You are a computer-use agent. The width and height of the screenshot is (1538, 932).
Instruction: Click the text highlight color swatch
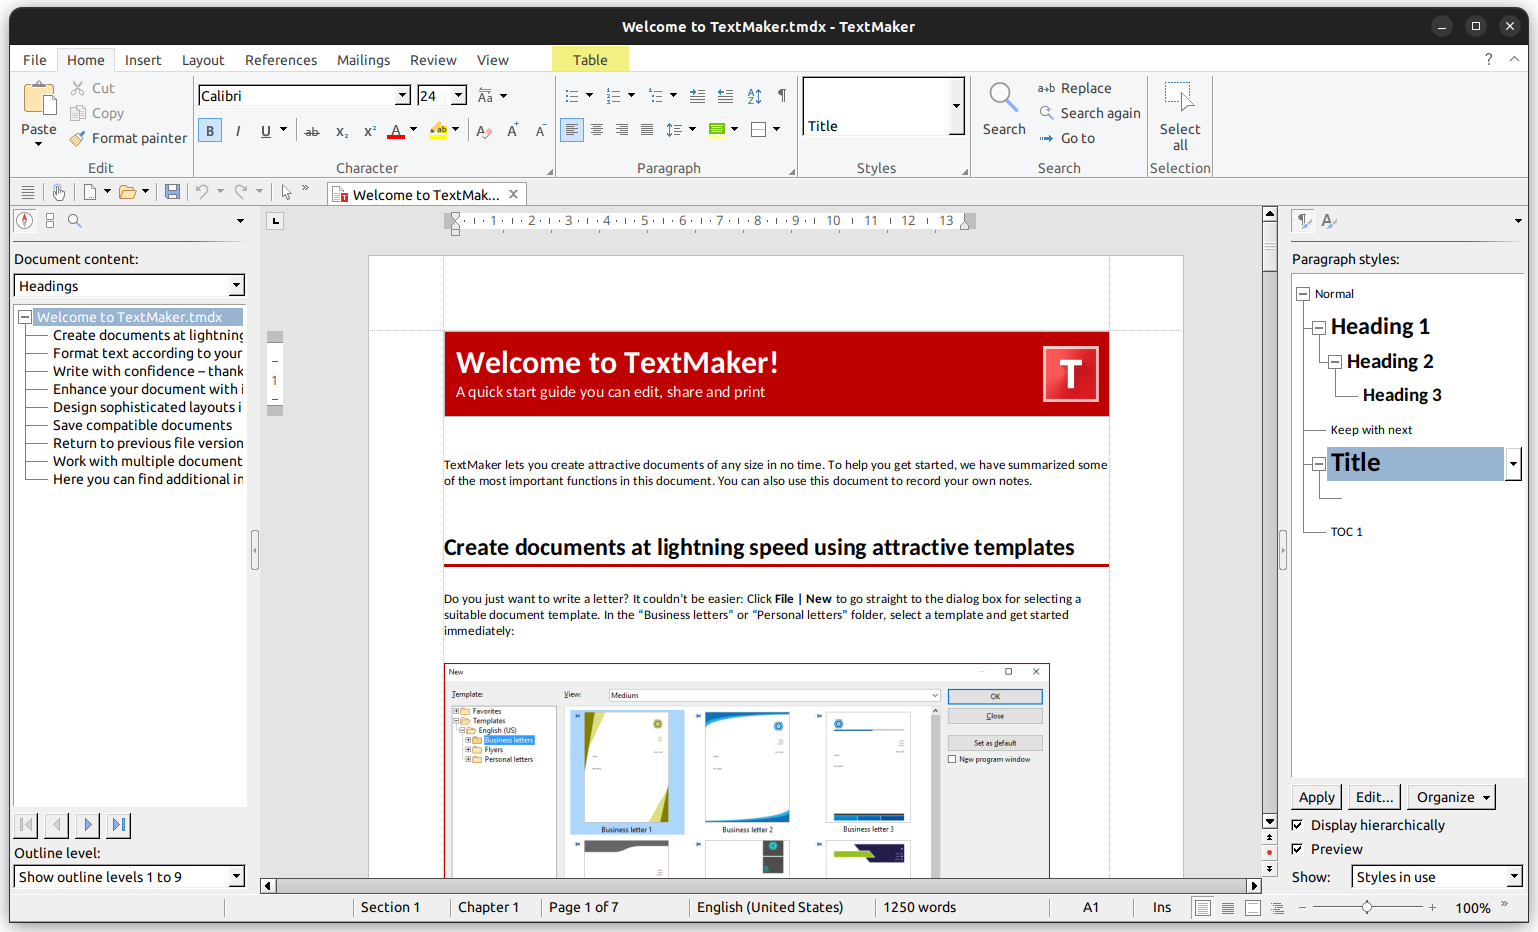[438, 130]
